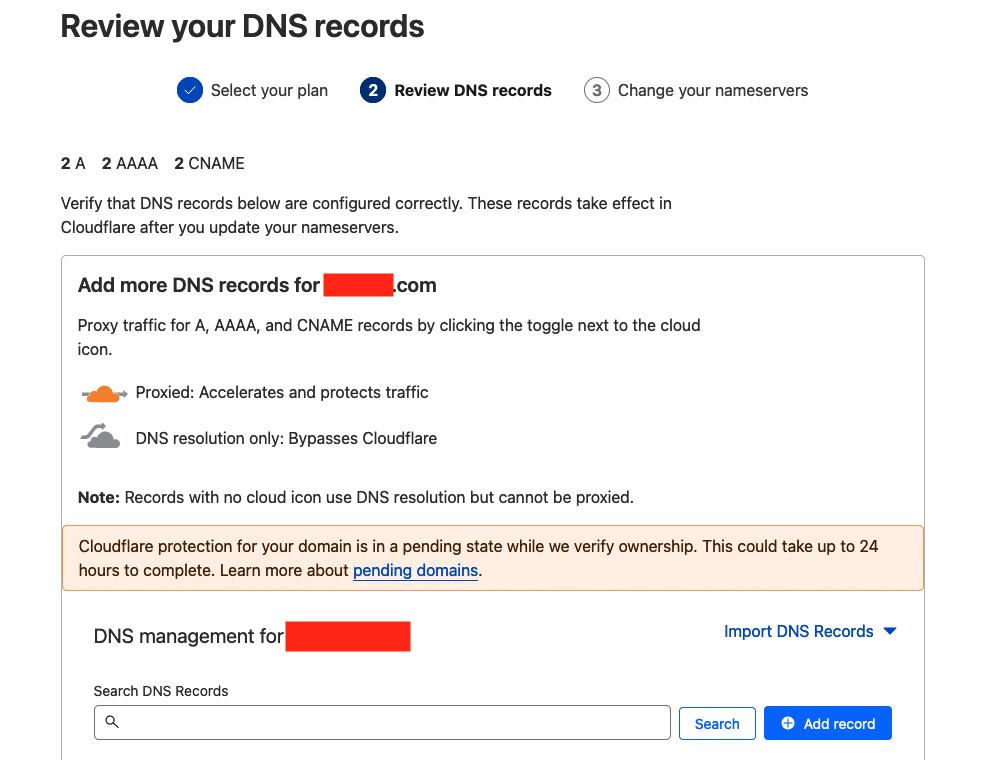The height and width of the screenshot is (760, 995).
Task: Click the Add record button label
Action: tap(839, 724)
